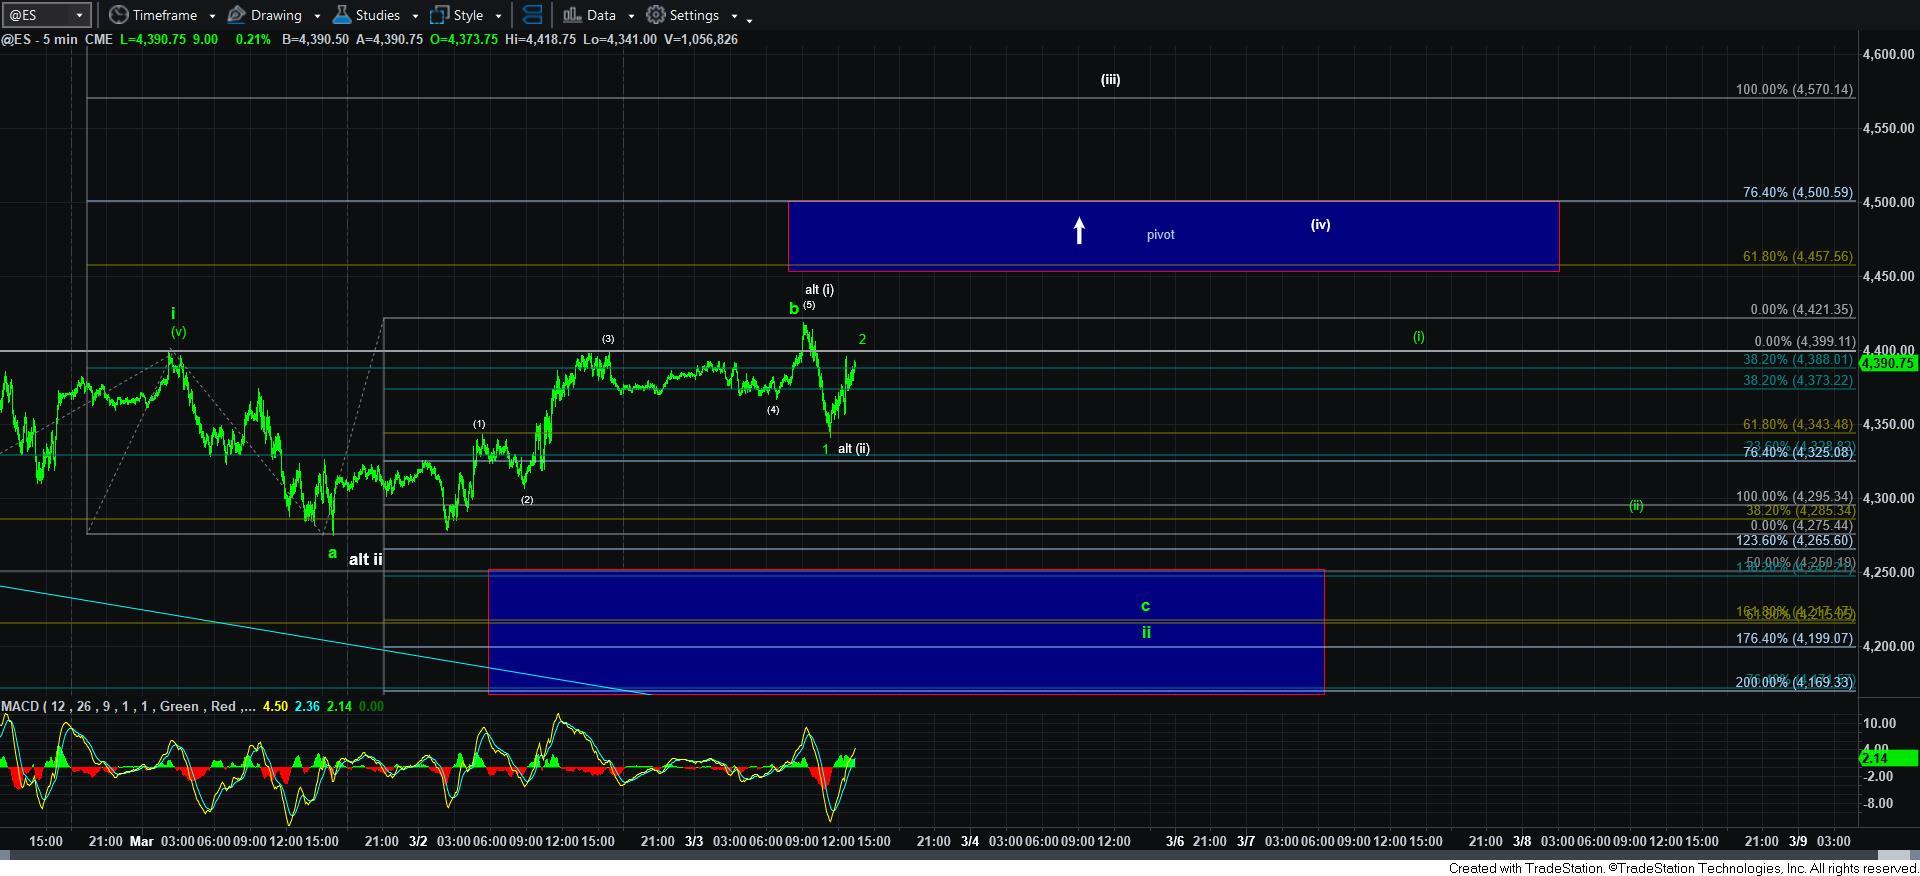Select the white (iii) wave label
This screenshot has height=876, width=1920.
coord(1110,80)
